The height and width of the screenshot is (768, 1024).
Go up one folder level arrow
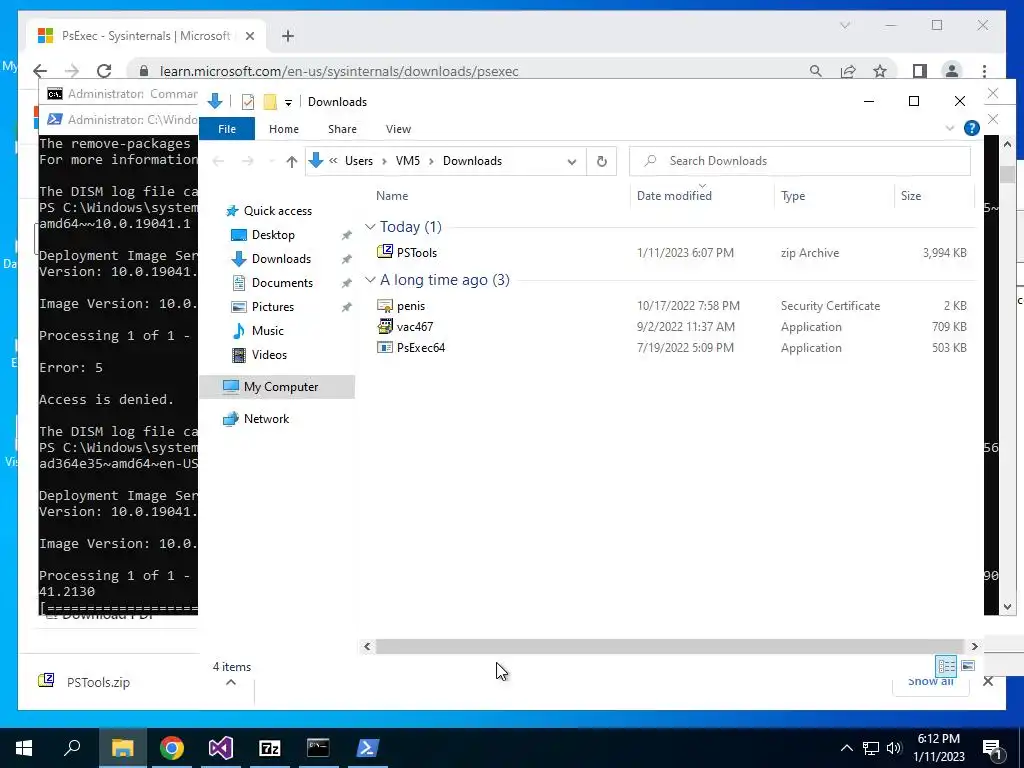292,161
